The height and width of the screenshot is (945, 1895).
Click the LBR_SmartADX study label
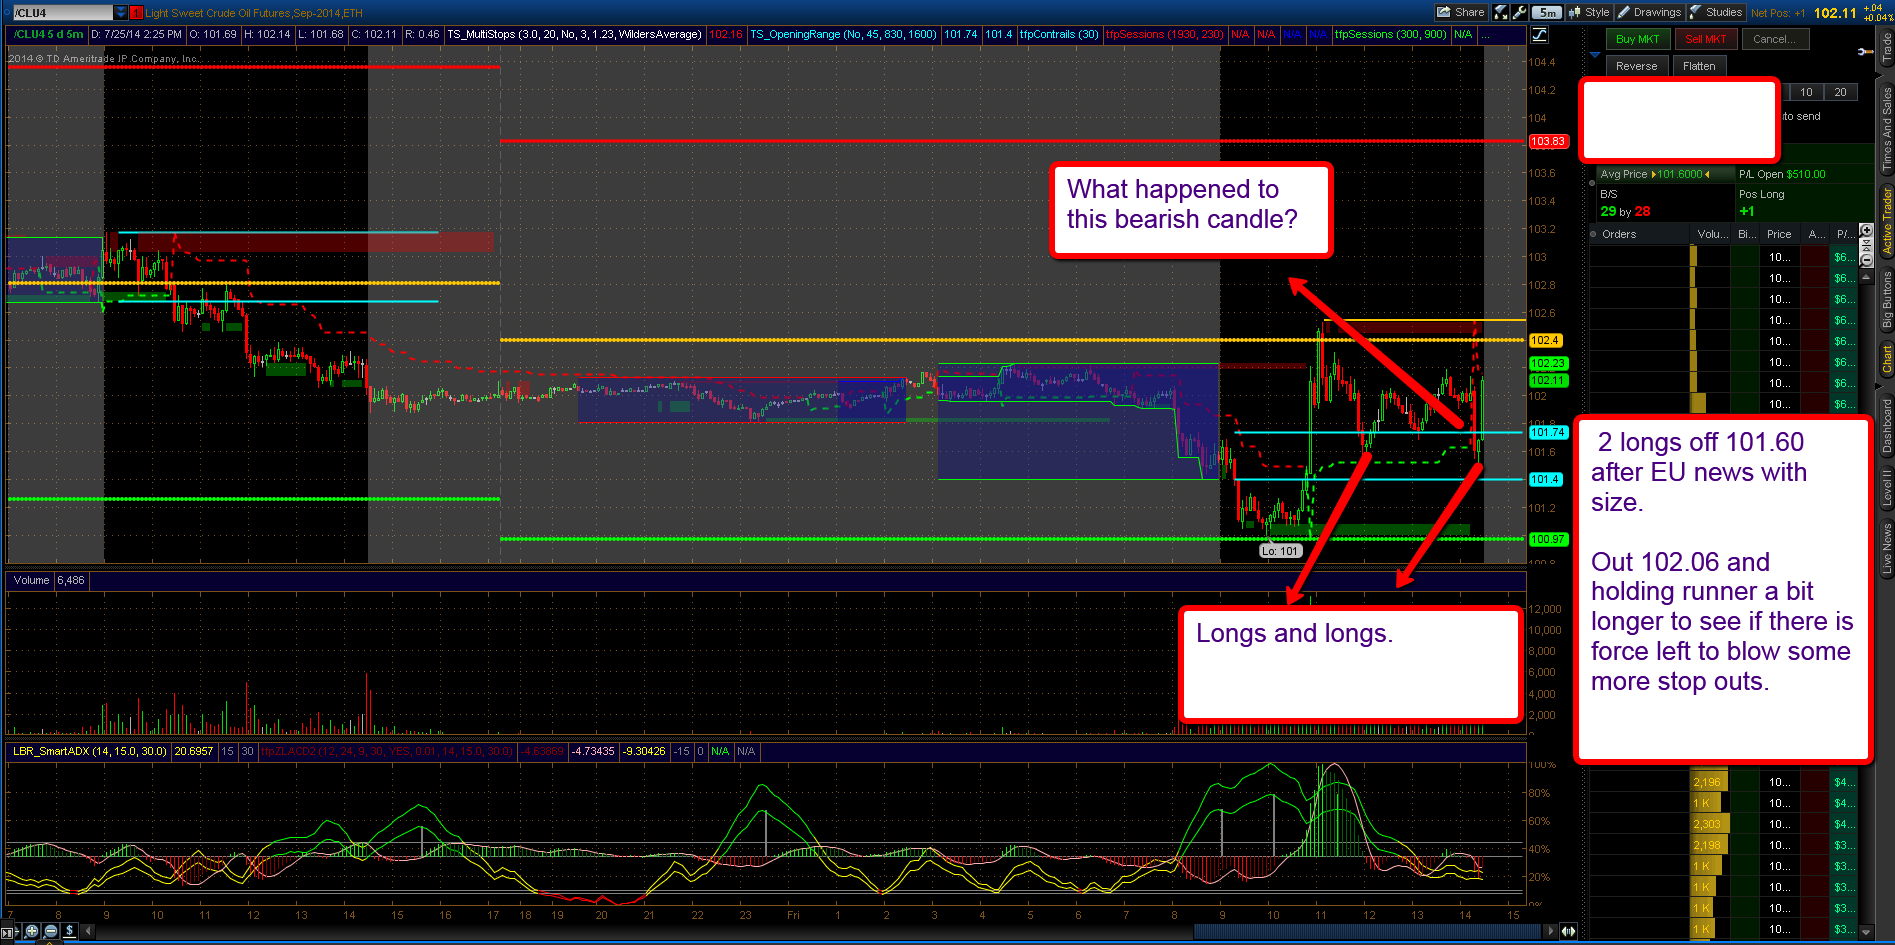coord(90,751)
